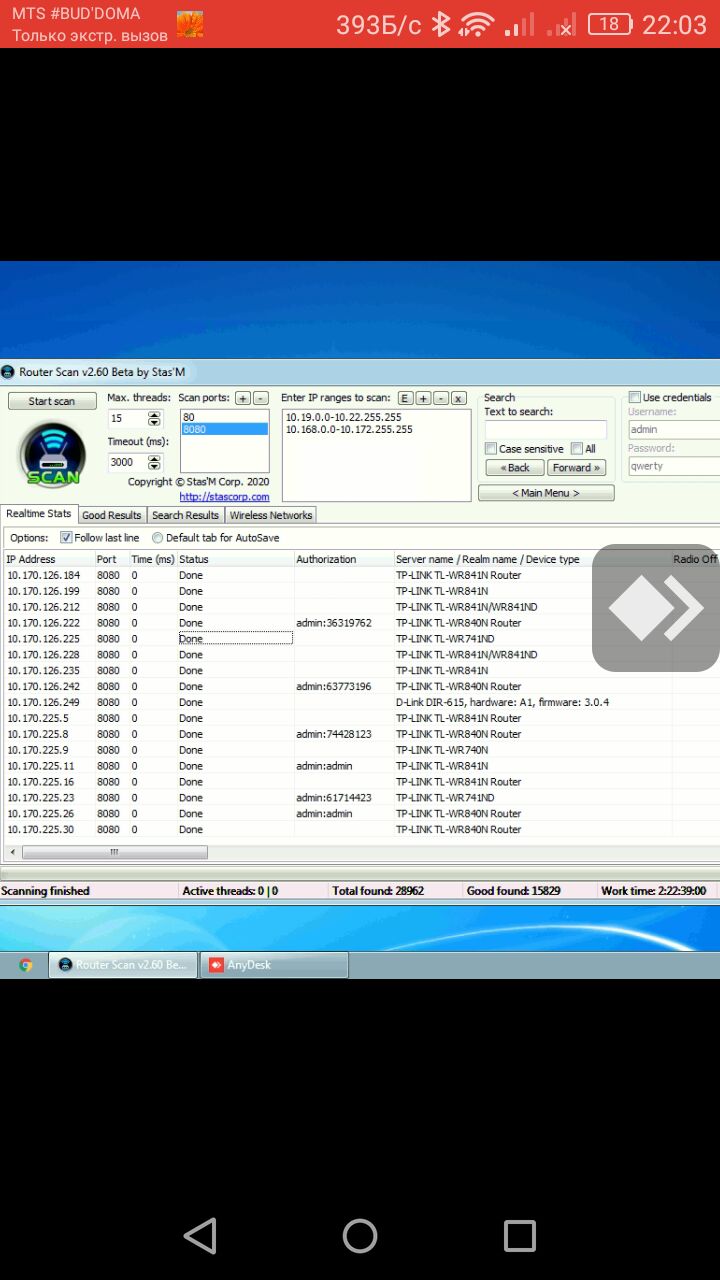Click authorization admin:74428123 cell
The width and height of the screenshot is (720, 1280).
[x=334, y=734]
